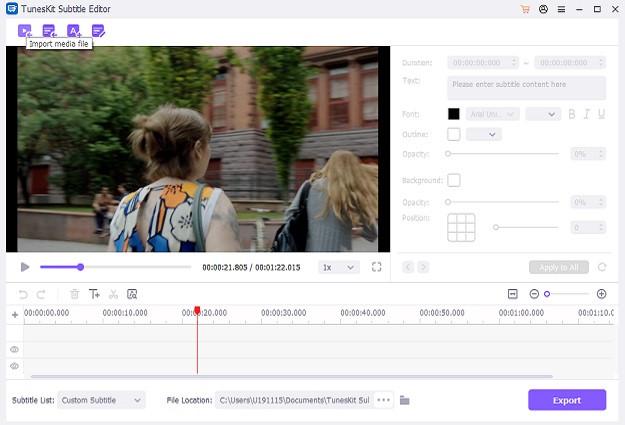
Task: Open the output folder icon
Action: click(x=405, y=400)
